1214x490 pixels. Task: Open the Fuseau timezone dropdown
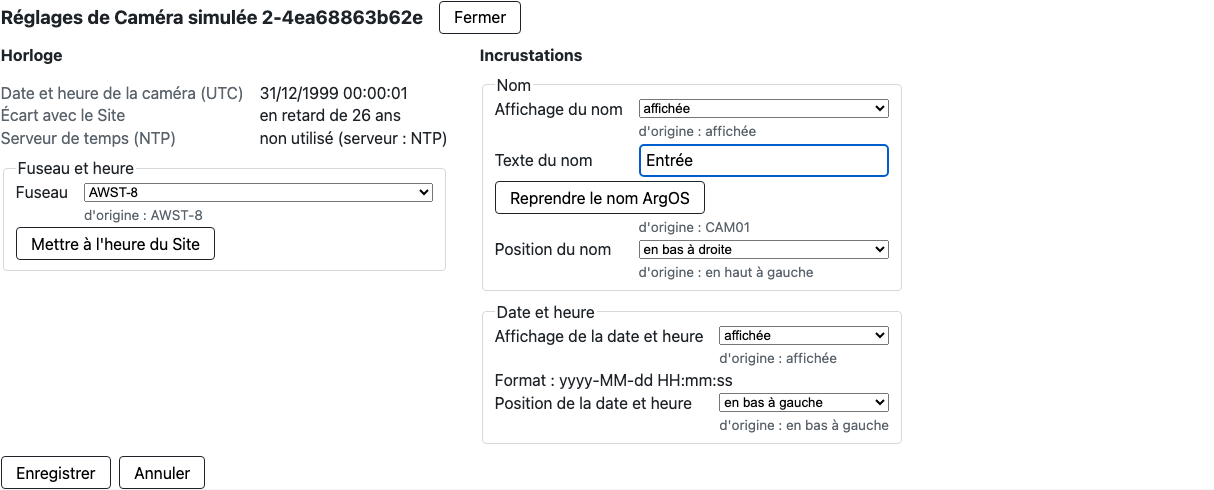[258, 192]
